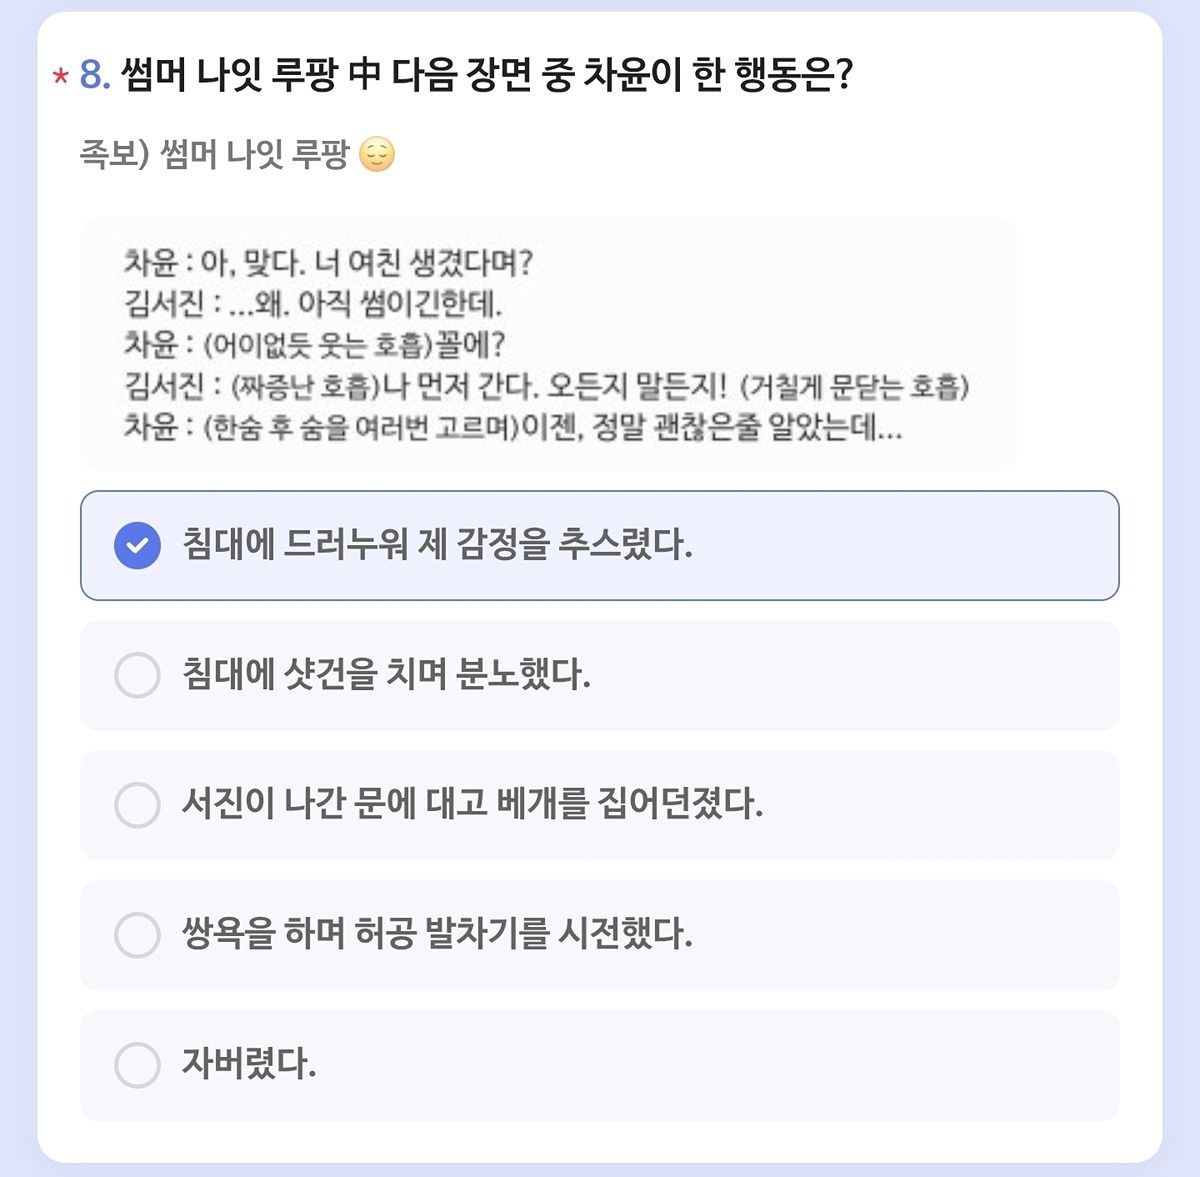Pick the '자버렸다.' radio circle
The width and height of the screenshot is (1200, 1177).
tap(137, 1065)
